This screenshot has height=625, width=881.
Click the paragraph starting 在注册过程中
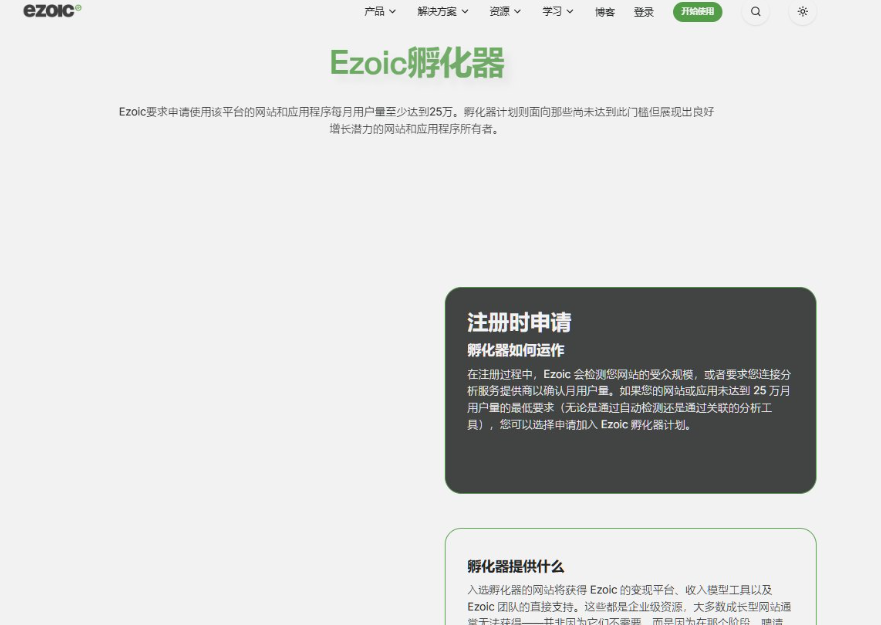(629, 399)
